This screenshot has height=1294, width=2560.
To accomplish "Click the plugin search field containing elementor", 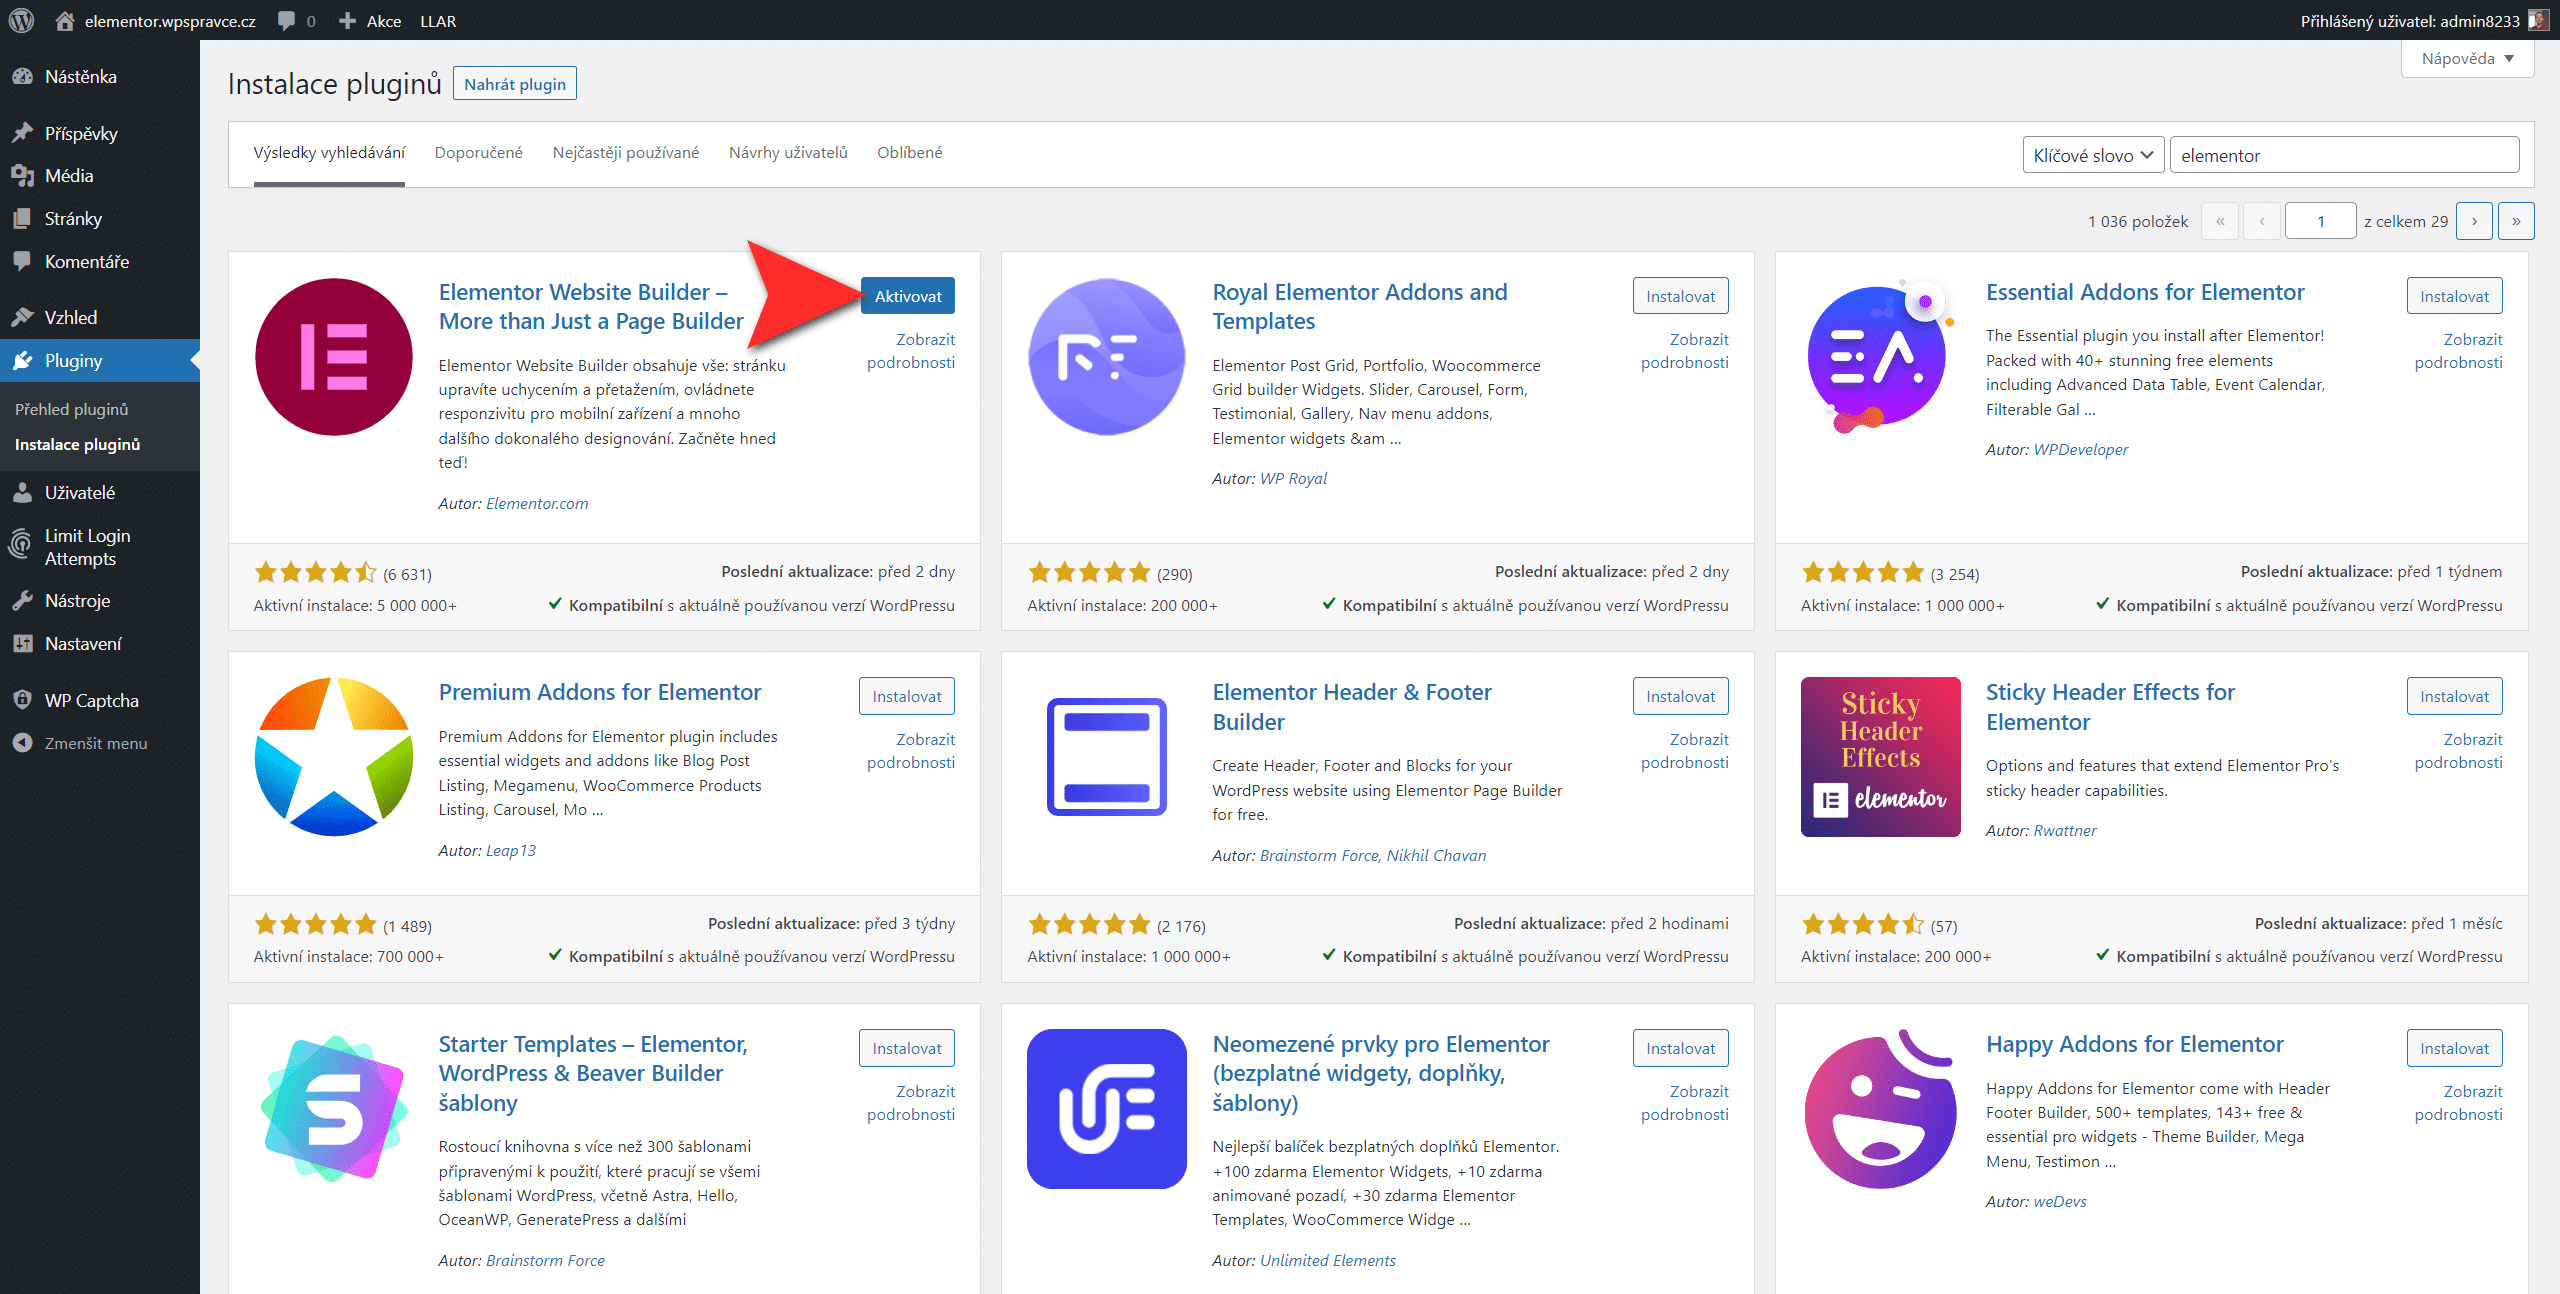I will click(2343, 155).
